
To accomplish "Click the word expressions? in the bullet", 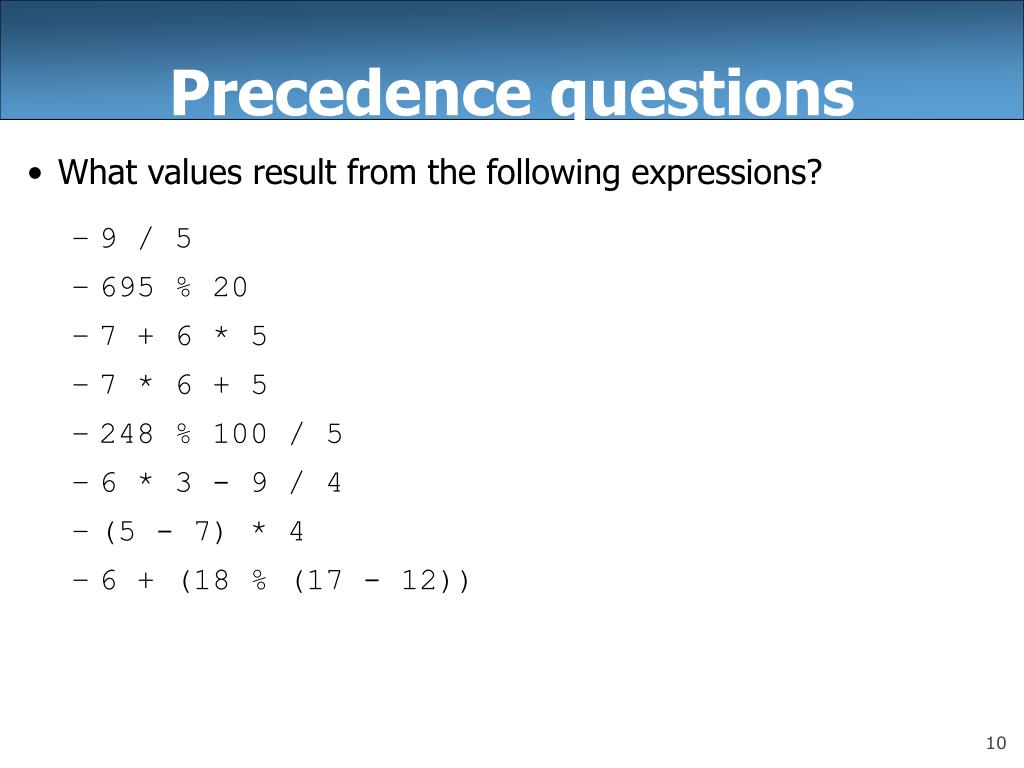I will point(726,172).
